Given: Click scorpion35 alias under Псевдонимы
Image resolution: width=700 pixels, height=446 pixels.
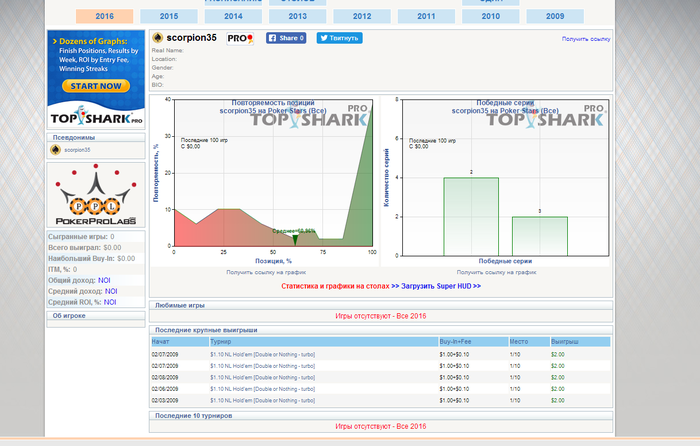Looking at the screenshot, I should pos(77,150).
